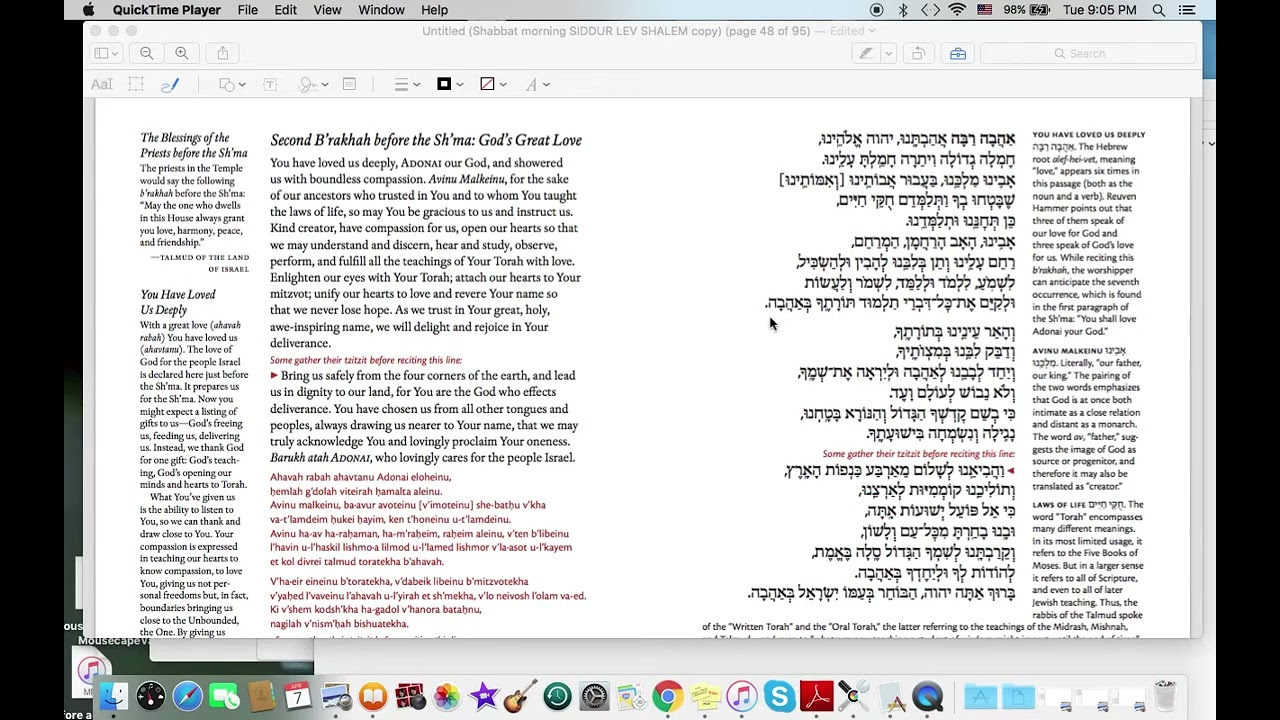1280x720 pixels.
Task: Open the Window menu
Action: pos(381,10)
